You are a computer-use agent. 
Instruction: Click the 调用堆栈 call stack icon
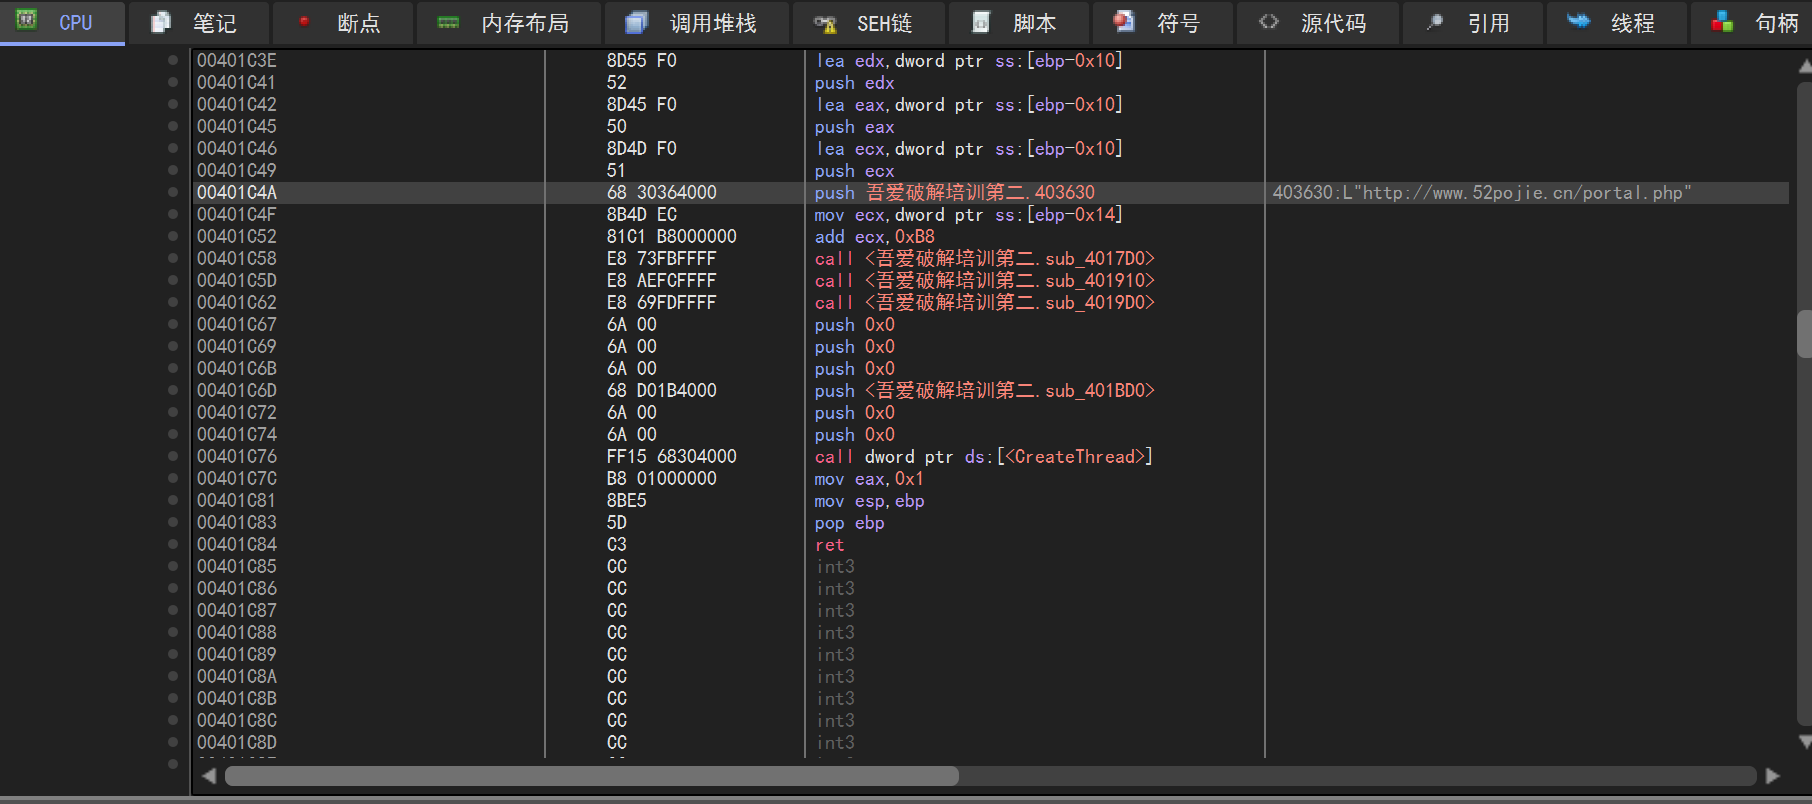(637, 22)
